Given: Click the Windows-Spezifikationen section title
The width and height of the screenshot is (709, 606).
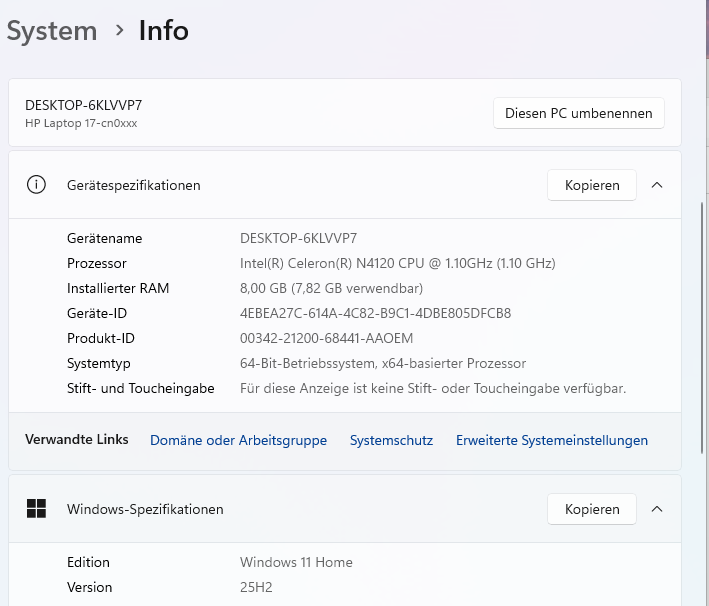Looking at the screenshot, I should (x=145, y=509).
